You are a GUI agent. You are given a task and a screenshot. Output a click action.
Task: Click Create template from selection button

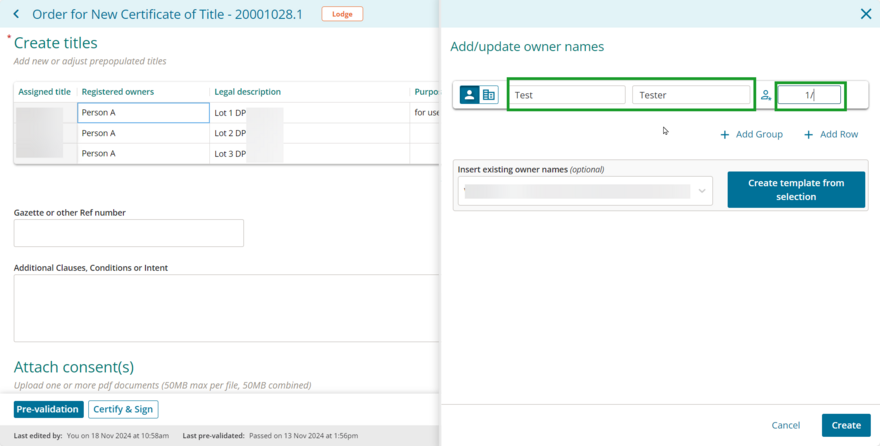point(796,190)
